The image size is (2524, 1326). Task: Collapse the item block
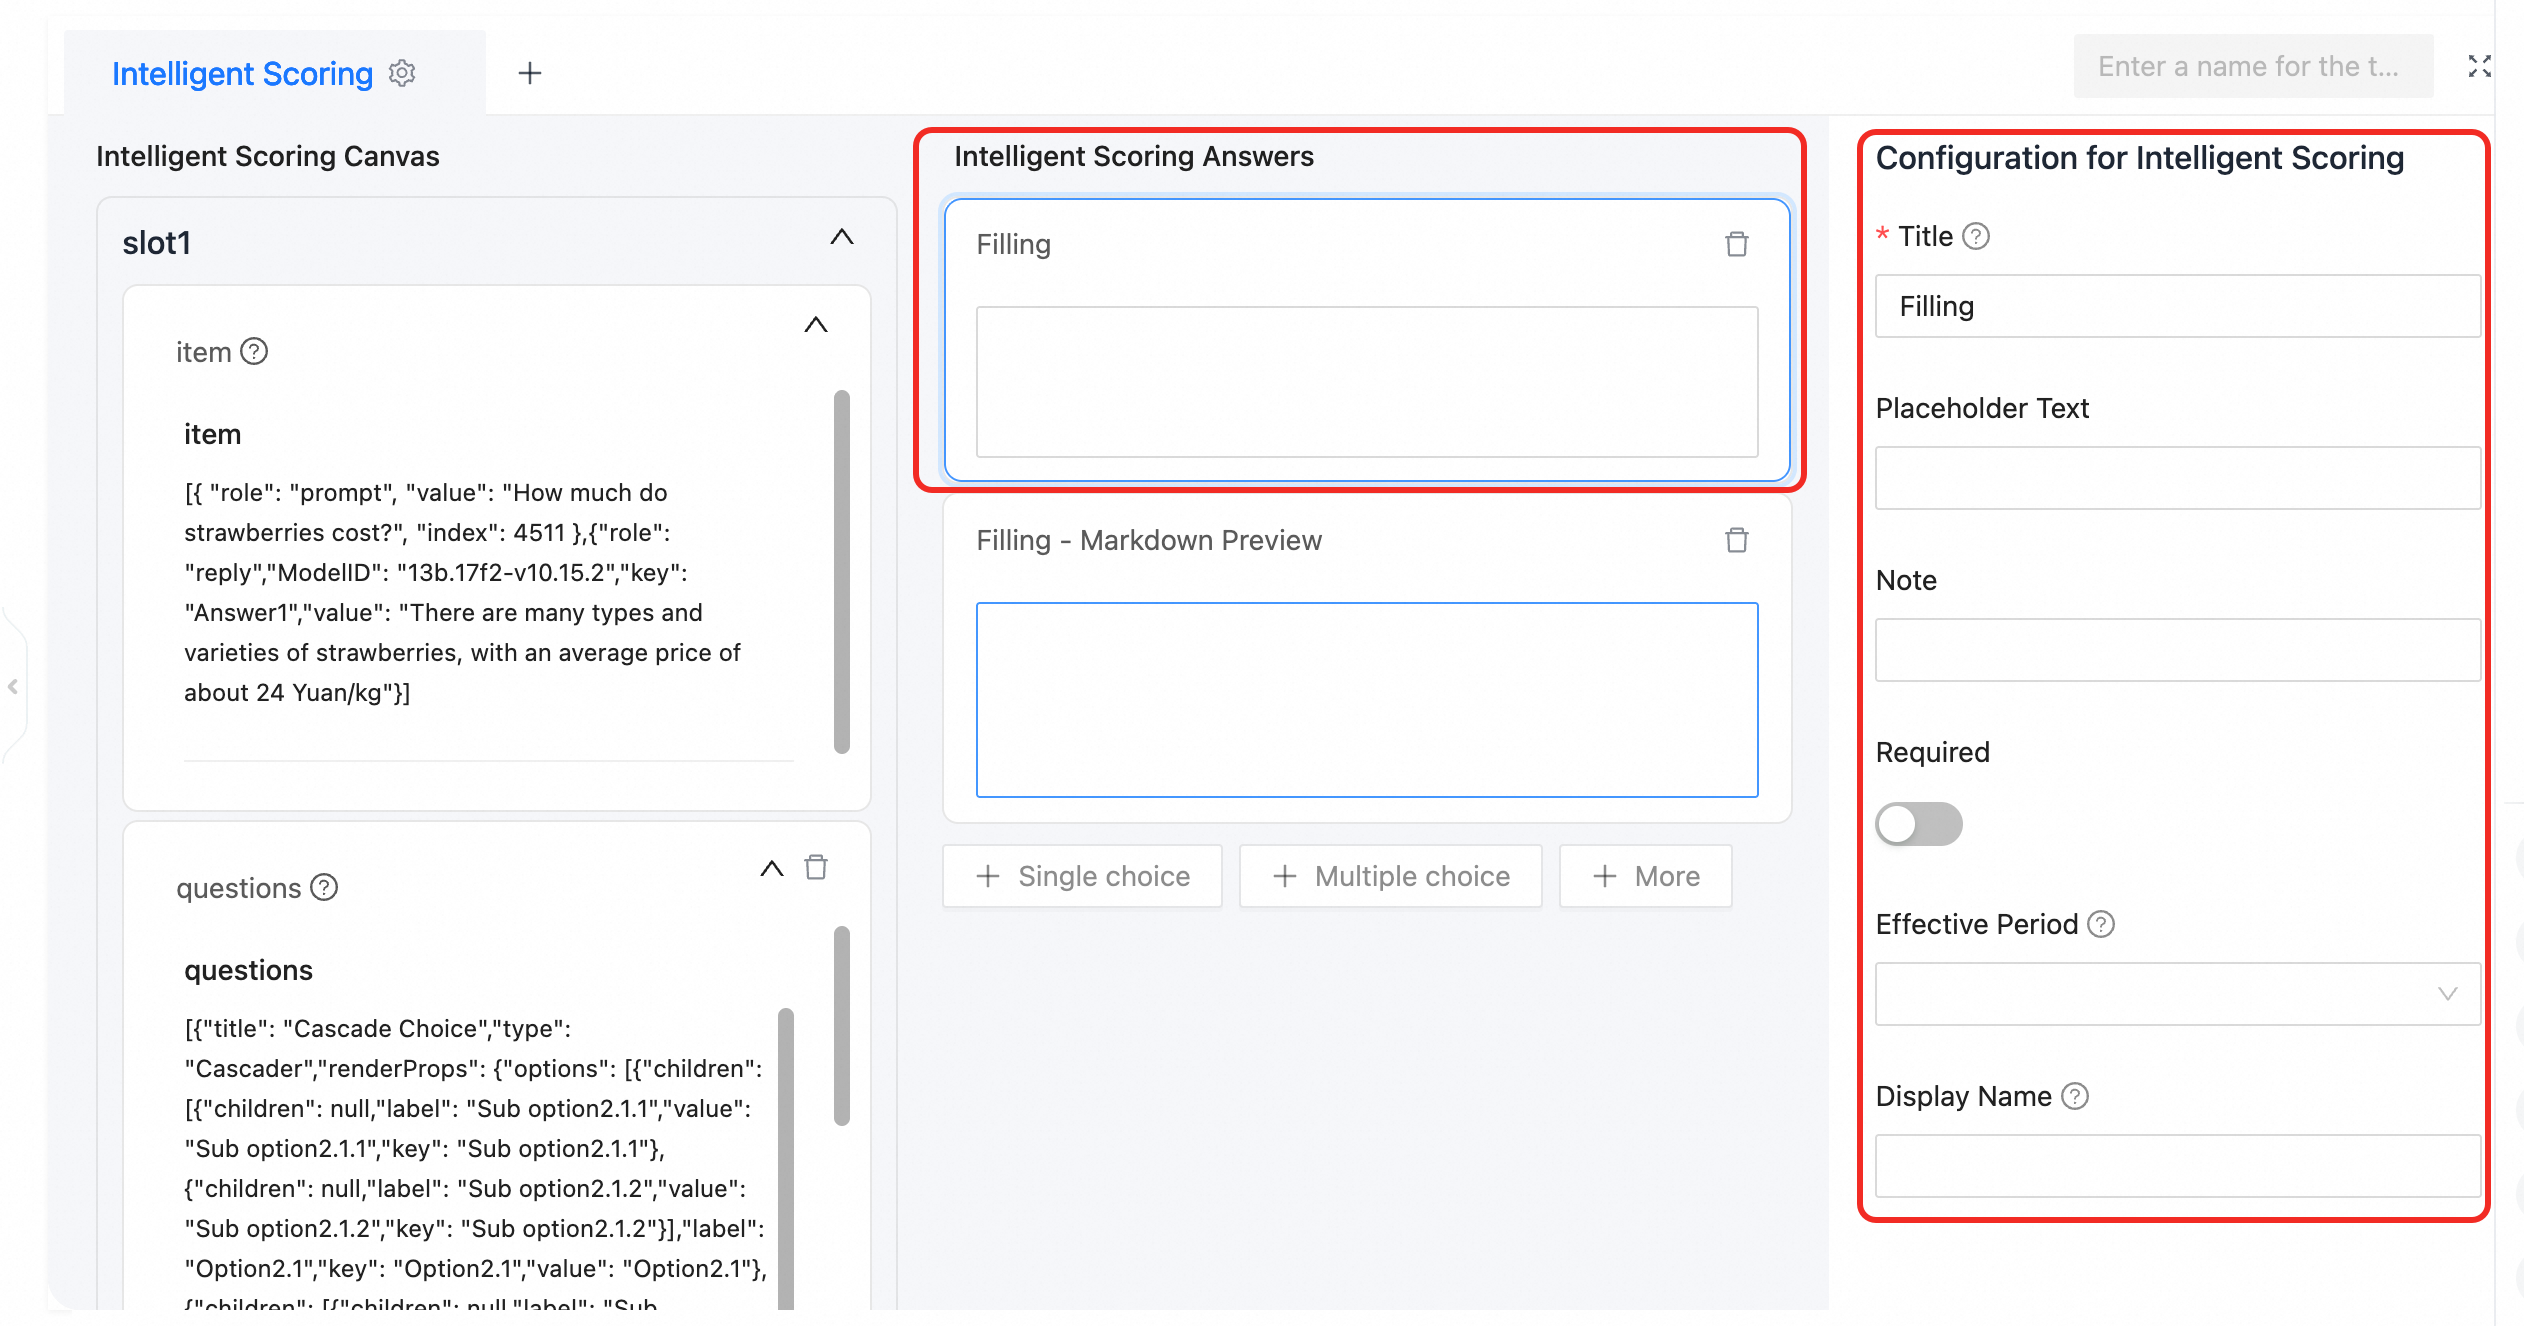pyautogui.click(x=816, y=324)
